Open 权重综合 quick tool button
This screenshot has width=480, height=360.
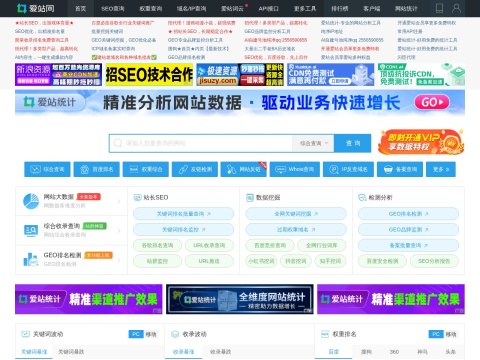pyautogui.click(x=146, y=169)
